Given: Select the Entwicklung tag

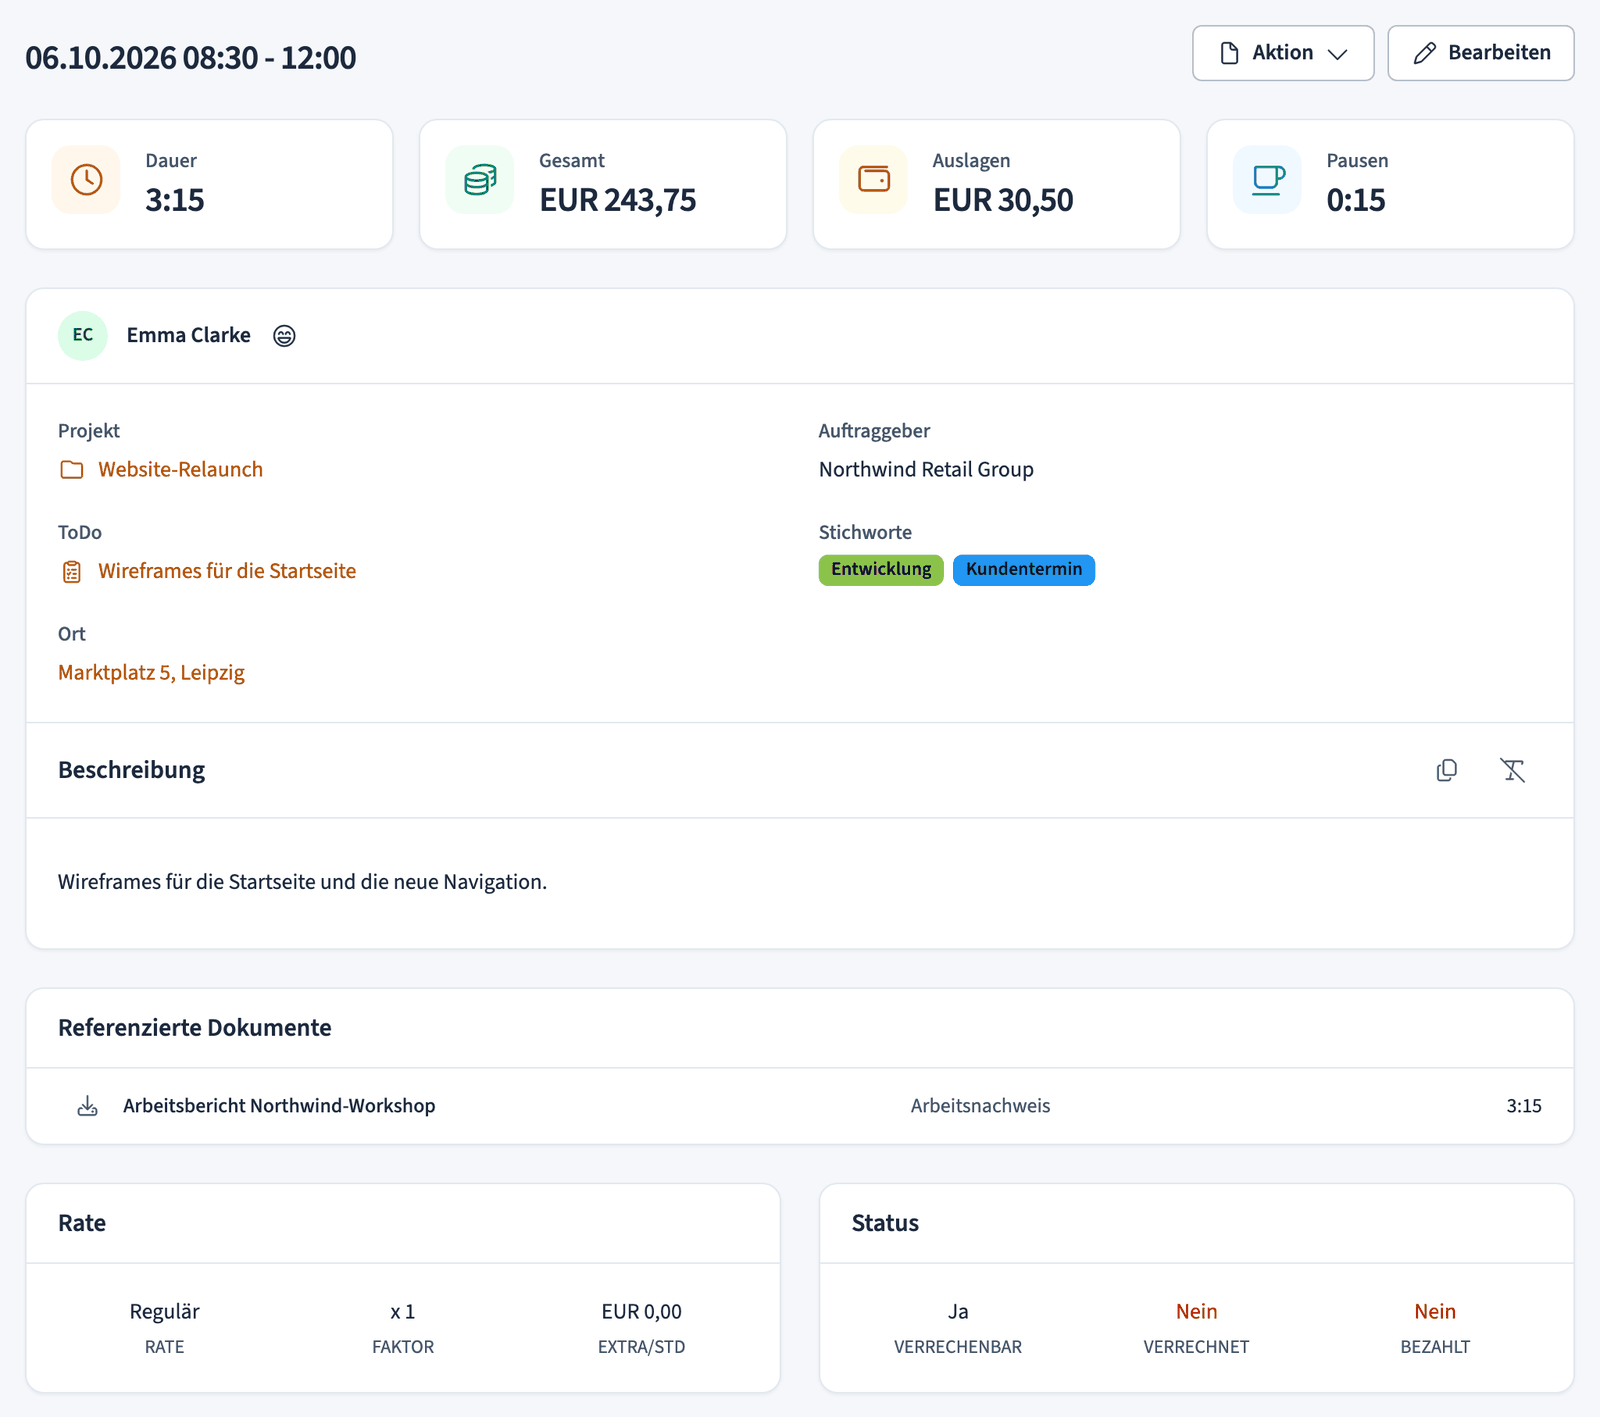Looking at the screenshot, I should tap(881, 570).
